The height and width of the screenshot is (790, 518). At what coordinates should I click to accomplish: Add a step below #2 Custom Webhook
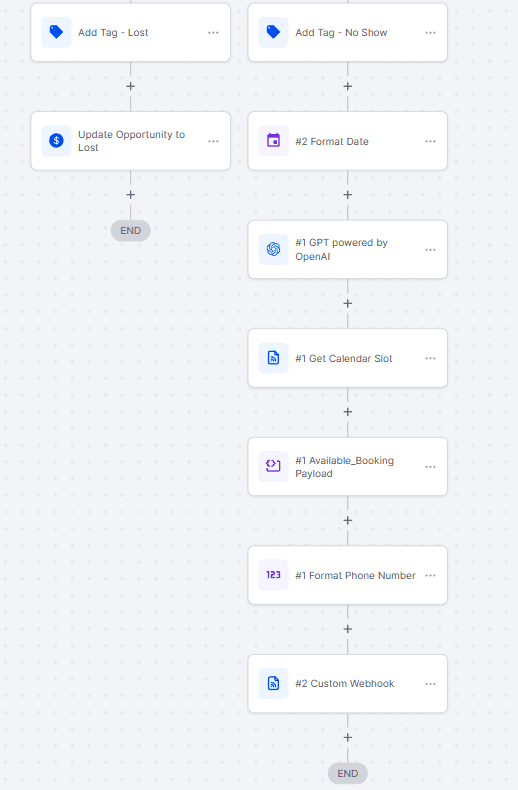pos(348,738)
